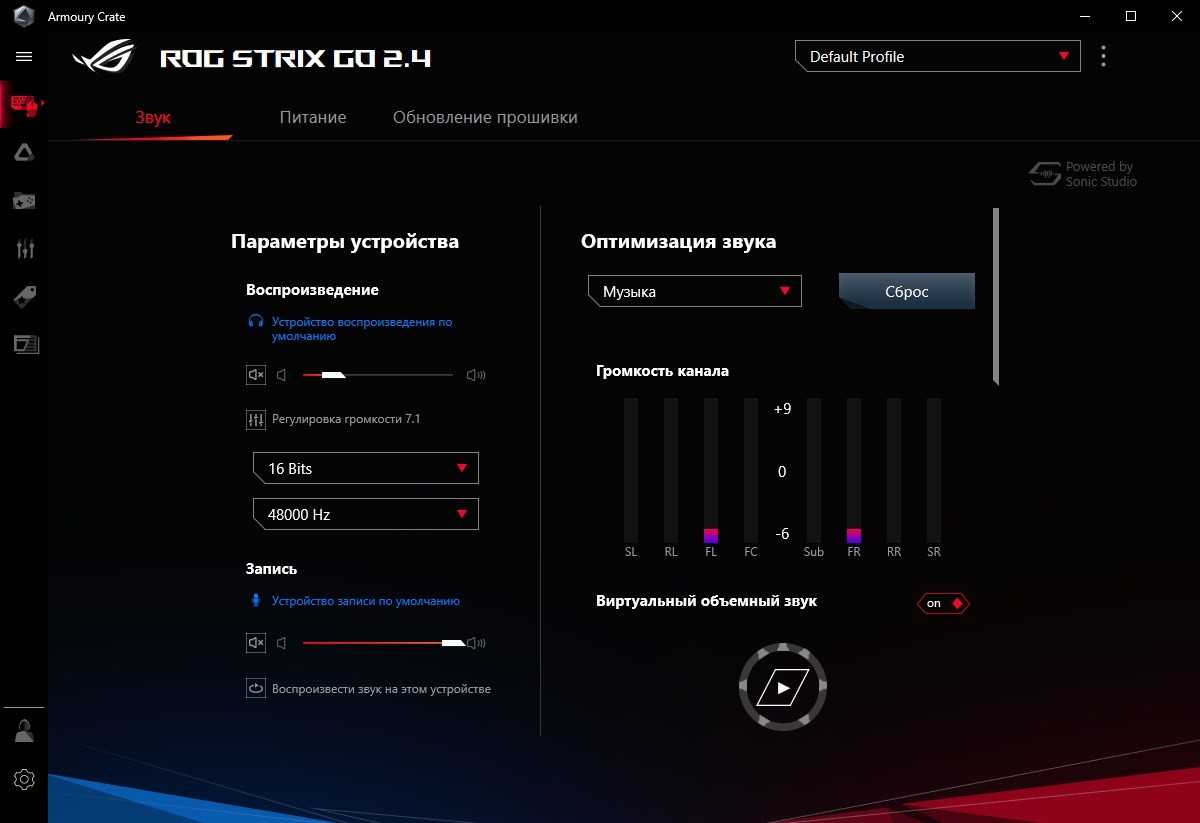Mute the playback device

tap(256, 375)
